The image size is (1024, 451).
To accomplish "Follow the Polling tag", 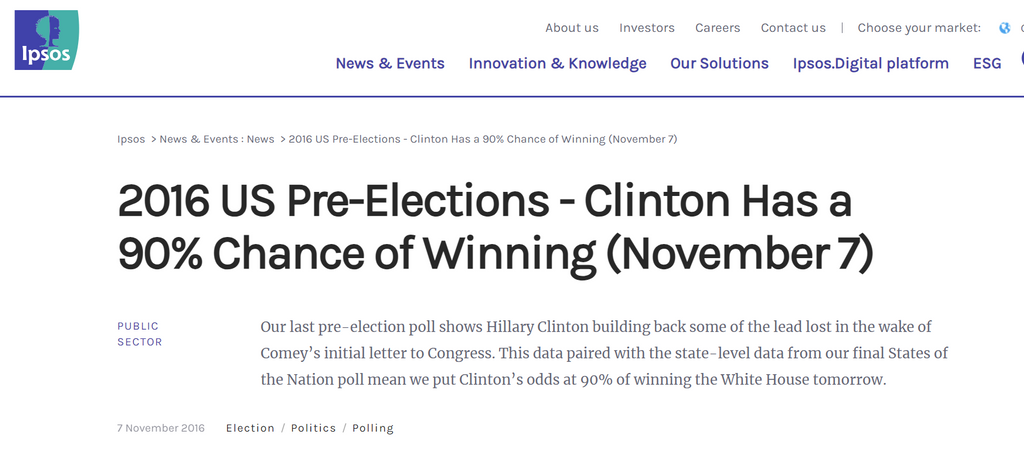I will pyautogui.click(x=373, y=428).
